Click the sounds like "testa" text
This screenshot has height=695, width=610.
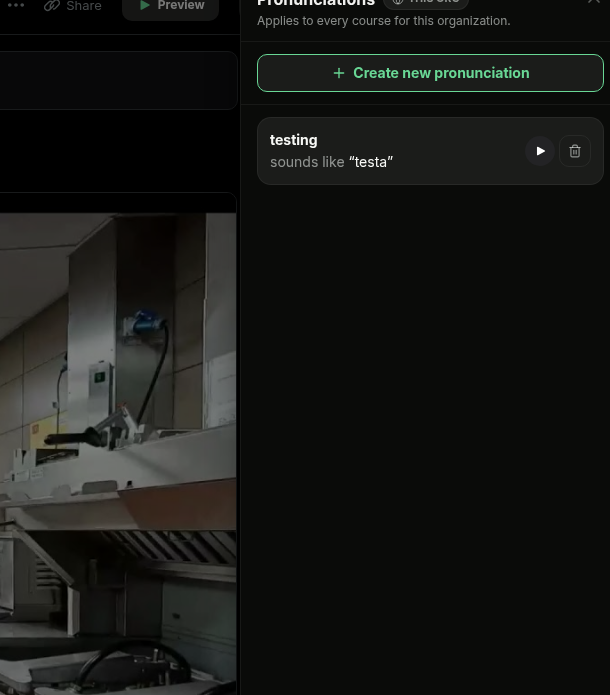[x=332, y=162]
